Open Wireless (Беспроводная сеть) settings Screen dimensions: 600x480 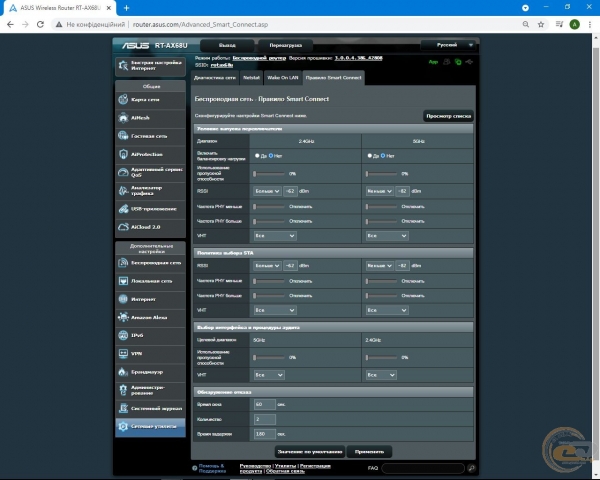tap(150, 263)
